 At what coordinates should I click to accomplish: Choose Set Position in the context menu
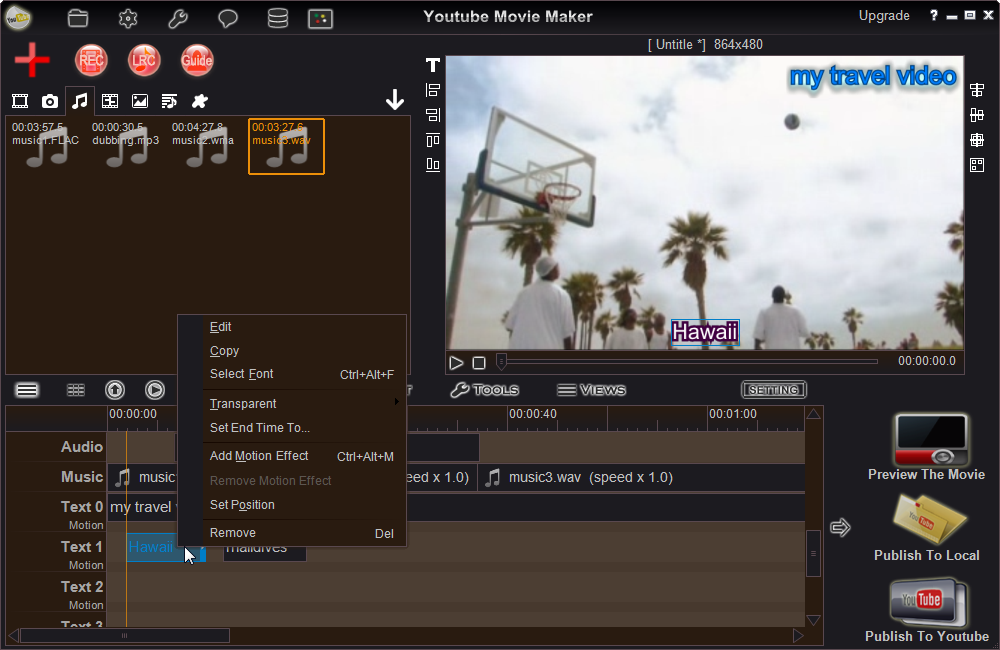click(x=292, y=505)
